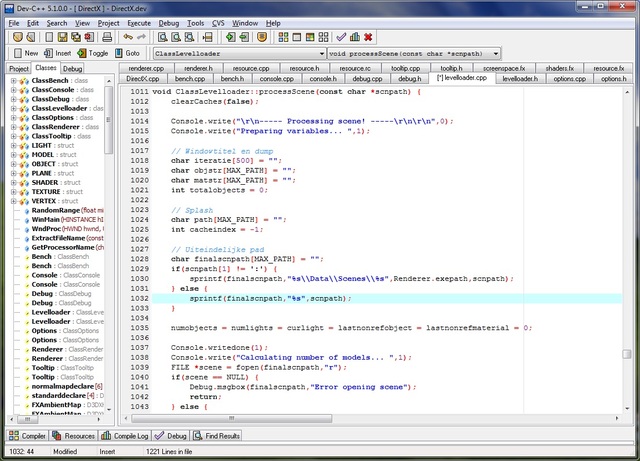Open the levelloader.h editor tab
Screen dimensions: 640x461
[x=520, y=78]
